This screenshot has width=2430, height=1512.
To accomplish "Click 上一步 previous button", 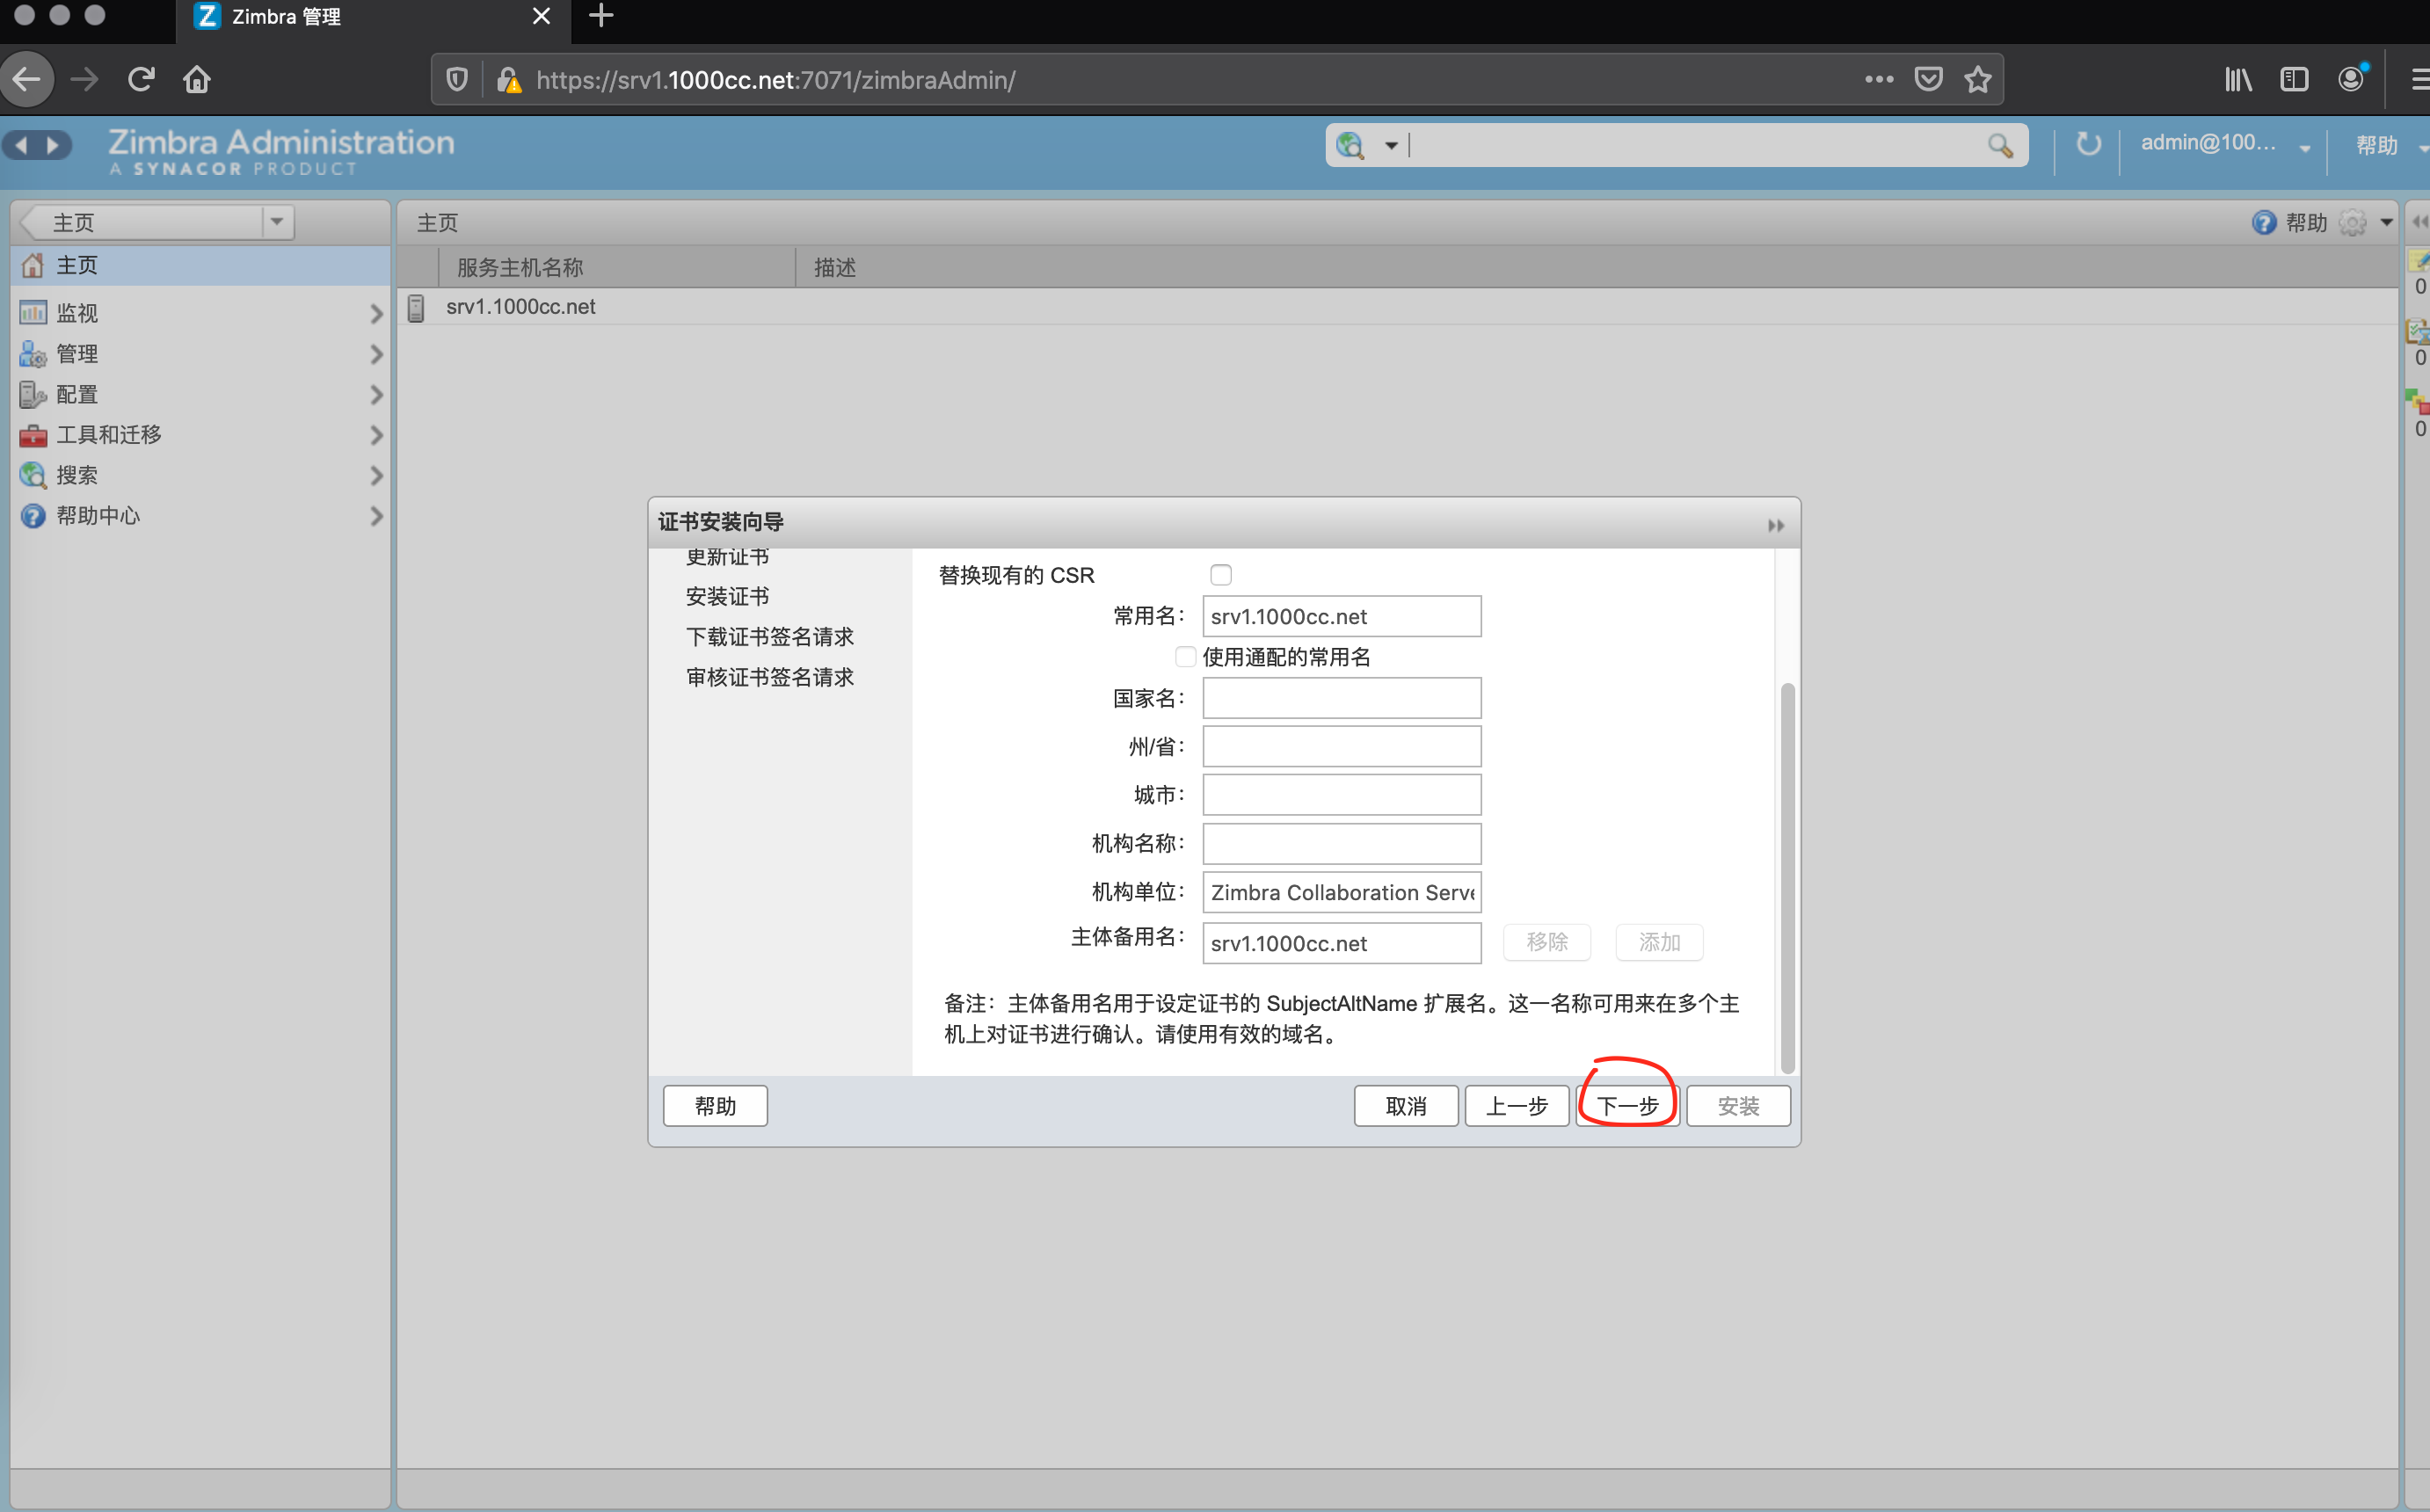I will point(1516,1106).
